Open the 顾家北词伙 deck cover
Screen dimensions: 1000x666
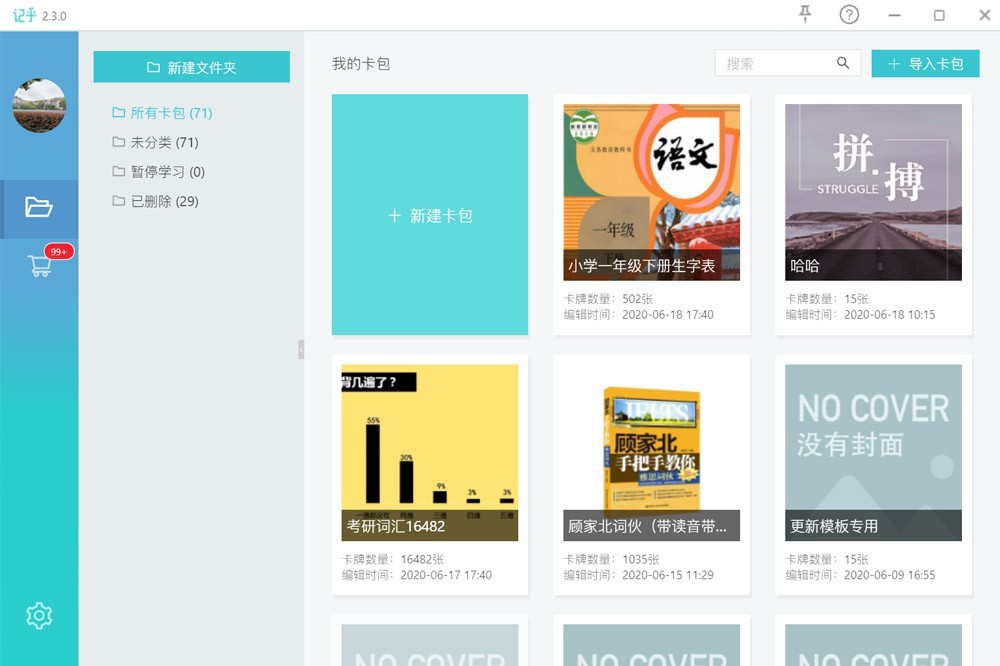pyautogui.click(x=651, y=452)
